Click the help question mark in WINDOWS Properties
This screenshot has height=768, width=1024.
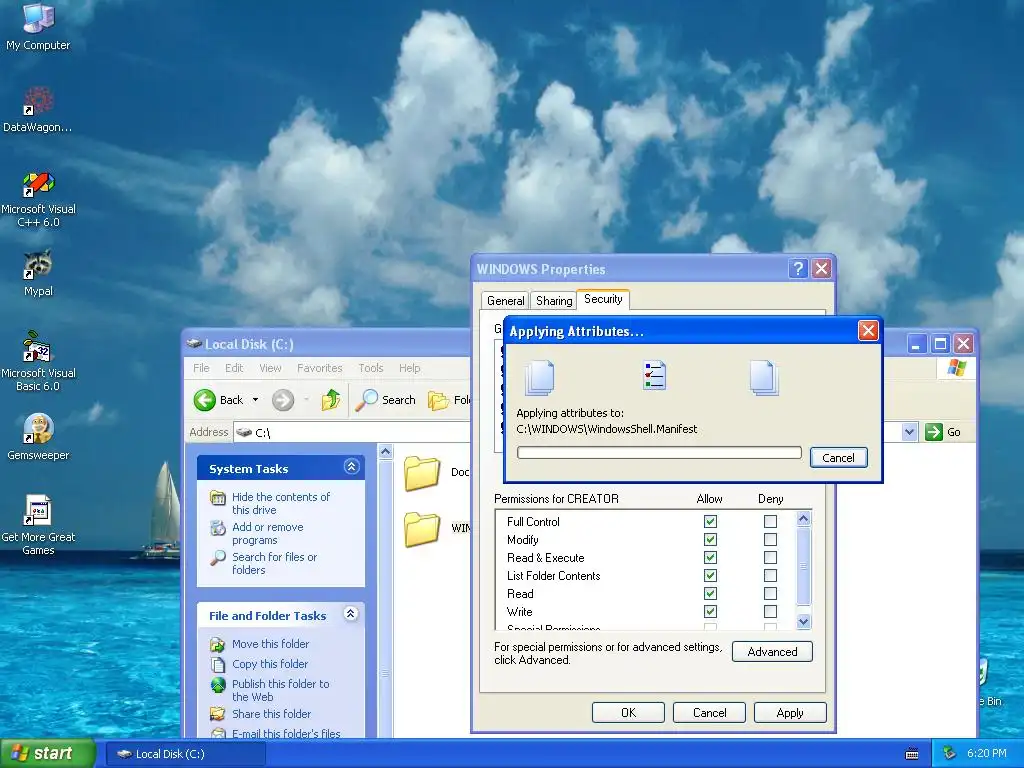pos(797,268)
